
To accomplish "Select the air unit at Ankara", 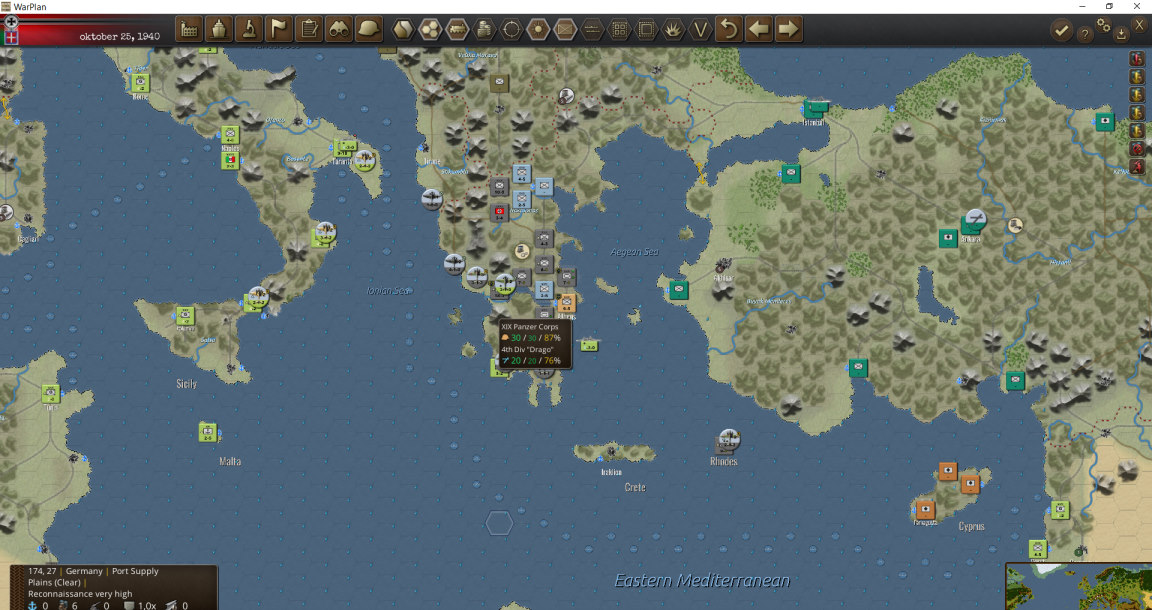I will 975,220.
